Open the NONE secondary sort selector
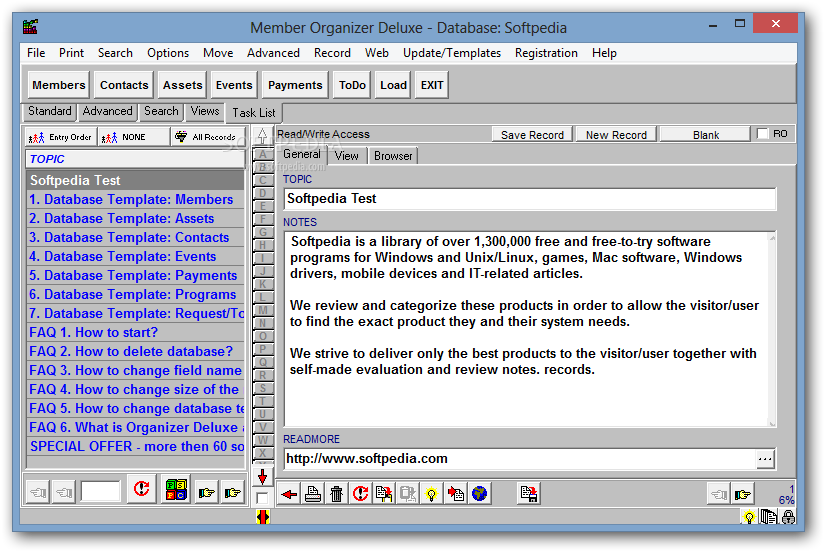 pos(134,137)
